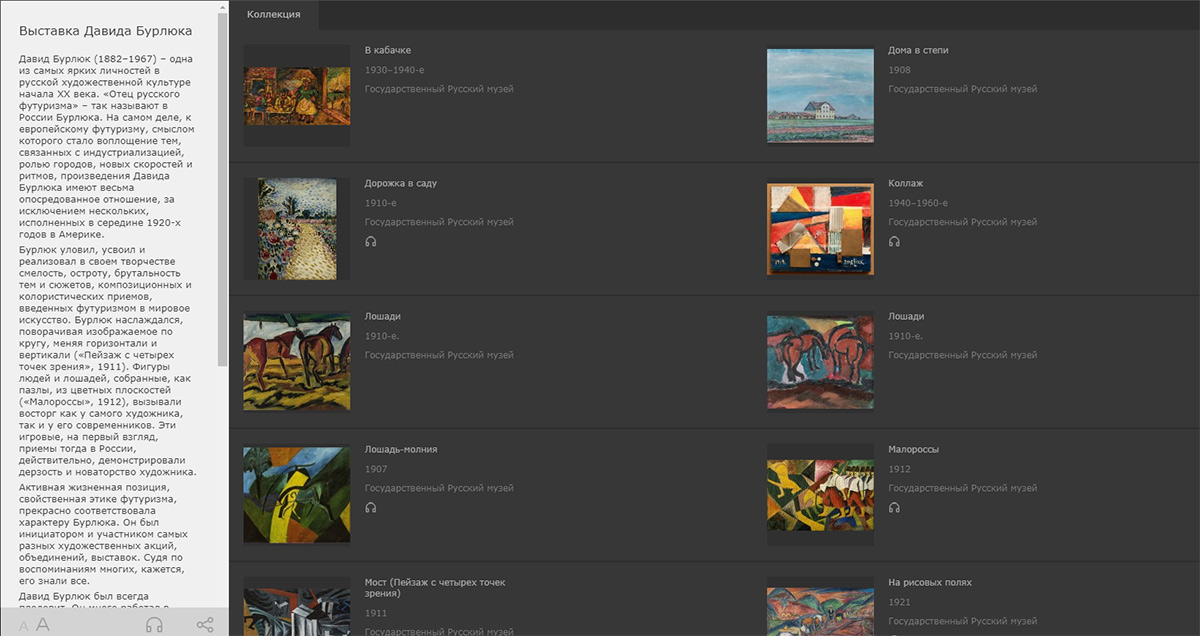Select the Дома в степи thumbnail
Viewport: 1200px width, 636px height.
coord(820,96)
